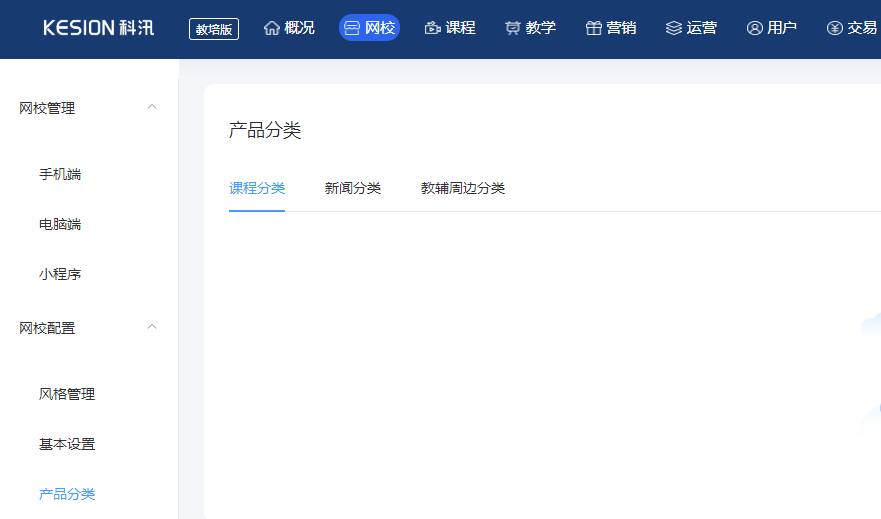Click the home icon beside 概况
This screenshot has width=881, height=519.
point(272,28)
